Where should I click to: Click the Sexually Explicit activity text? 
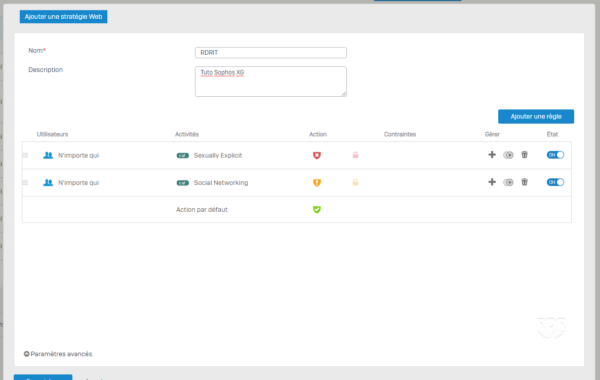point(218,155)
